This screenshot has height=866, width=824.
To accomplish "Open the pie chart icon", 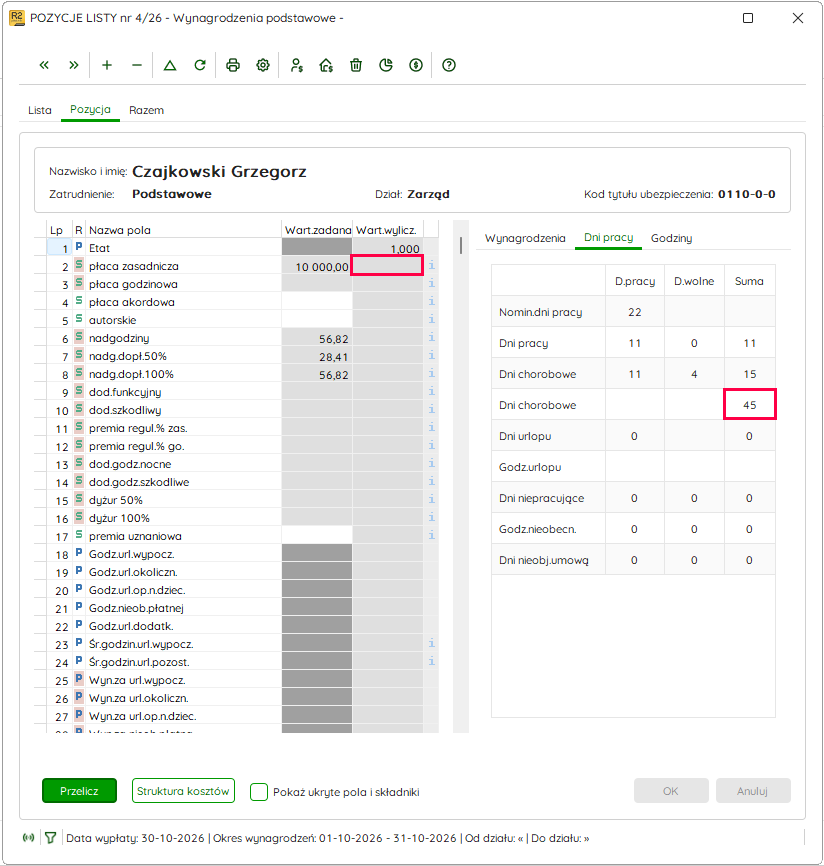I will 386,65.
